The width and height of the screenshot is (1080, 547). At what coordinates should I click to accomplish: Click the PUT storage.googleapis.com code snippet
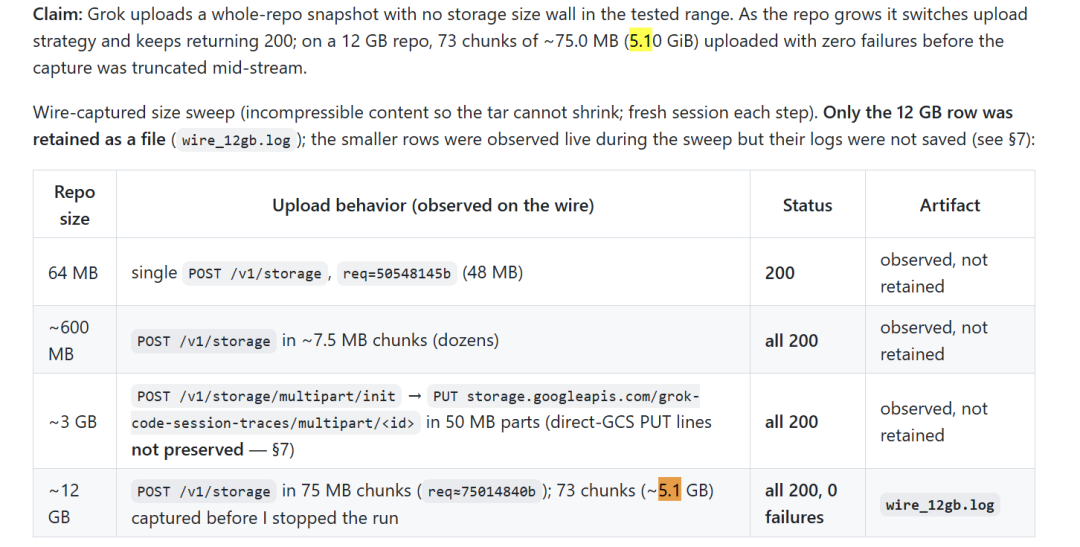coord(563,396)
